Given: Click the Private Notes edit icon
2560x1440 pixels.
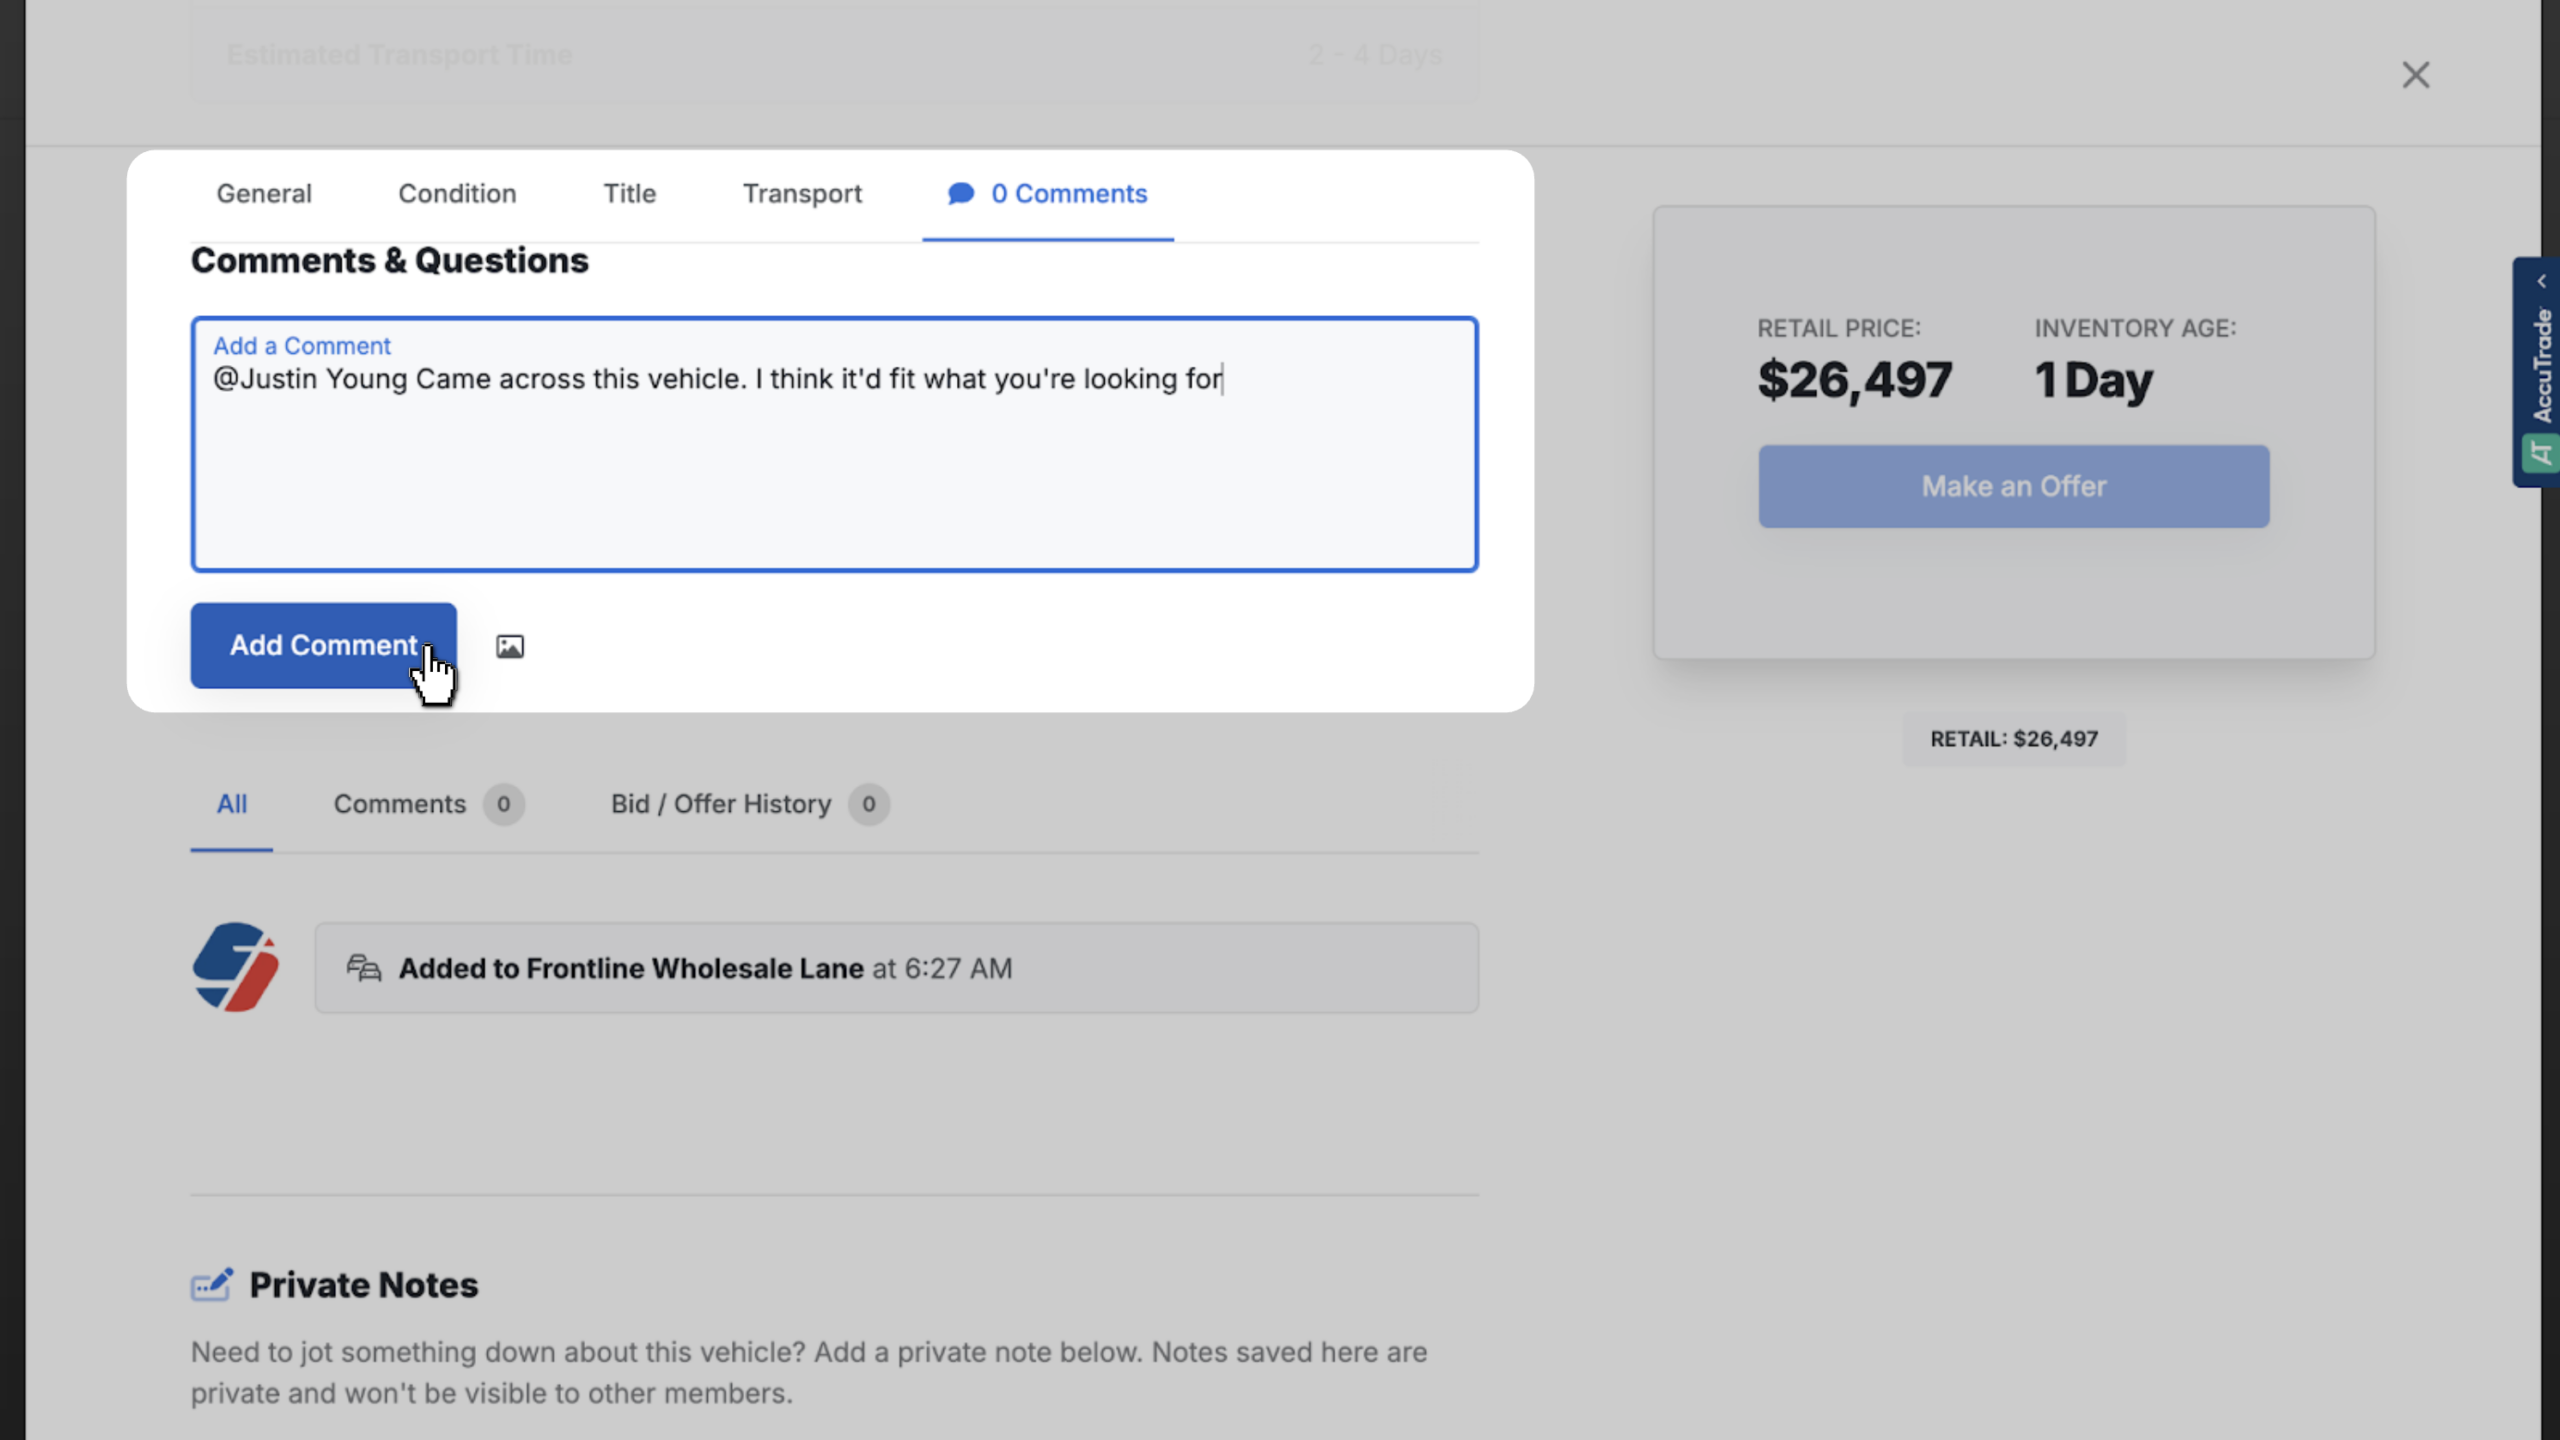Looking at the screenshot, I should tap(212, 1284).
